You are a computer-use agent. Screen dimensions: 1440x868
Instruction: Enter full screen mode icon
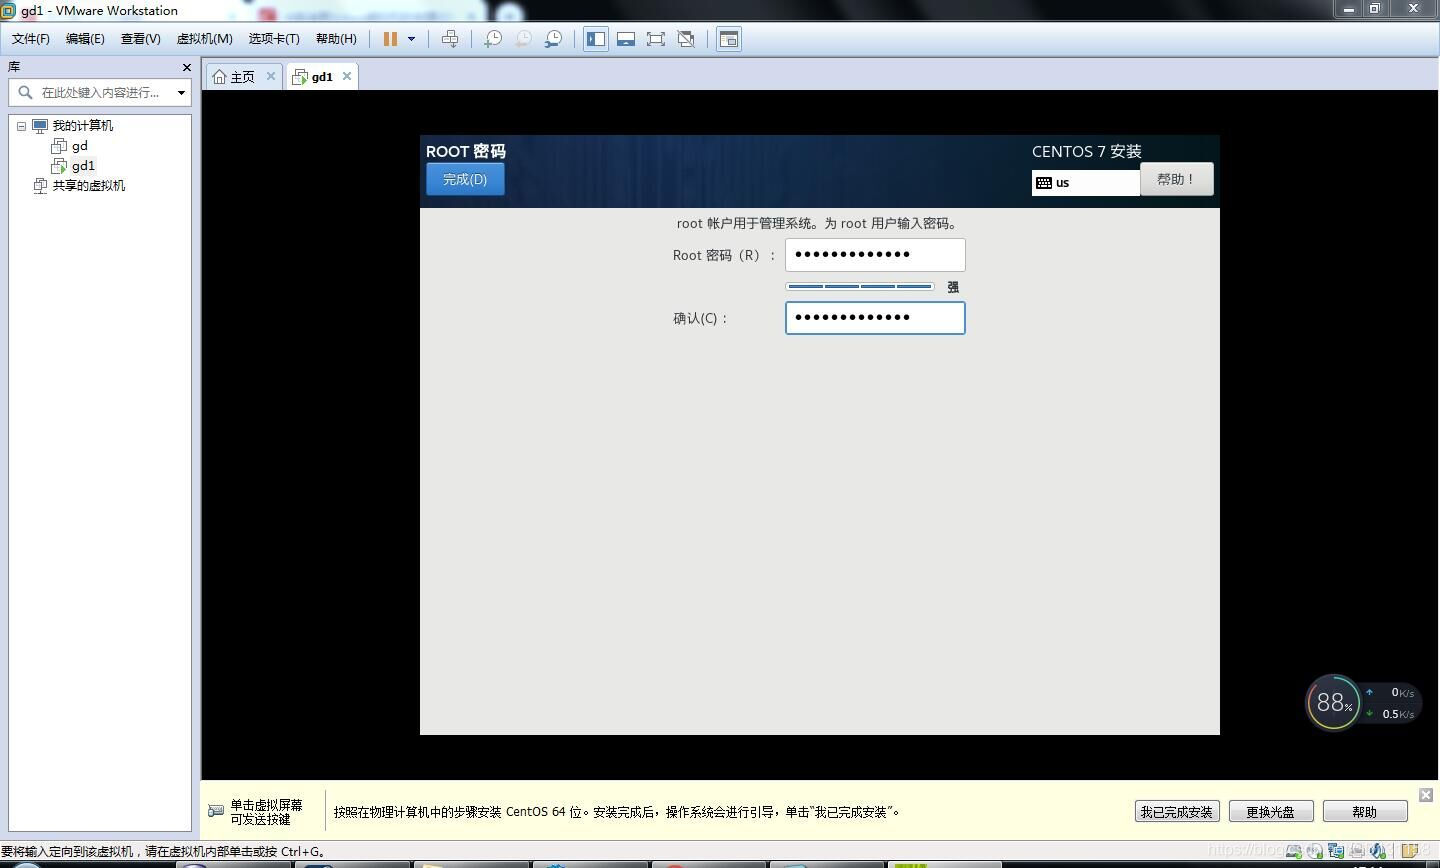[656, 39]
